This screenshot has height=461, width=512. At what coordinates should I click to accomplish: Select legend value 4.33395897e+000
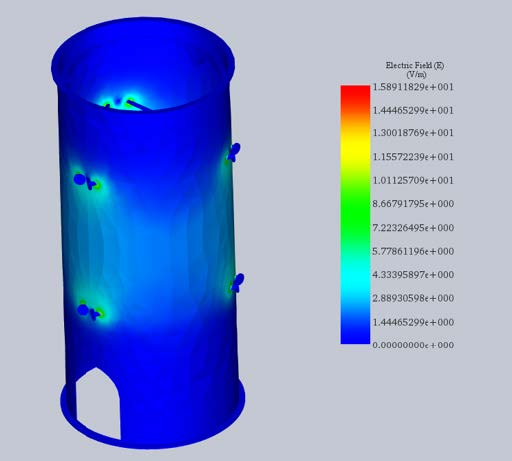pyautogui.click(x=413, y=275)
